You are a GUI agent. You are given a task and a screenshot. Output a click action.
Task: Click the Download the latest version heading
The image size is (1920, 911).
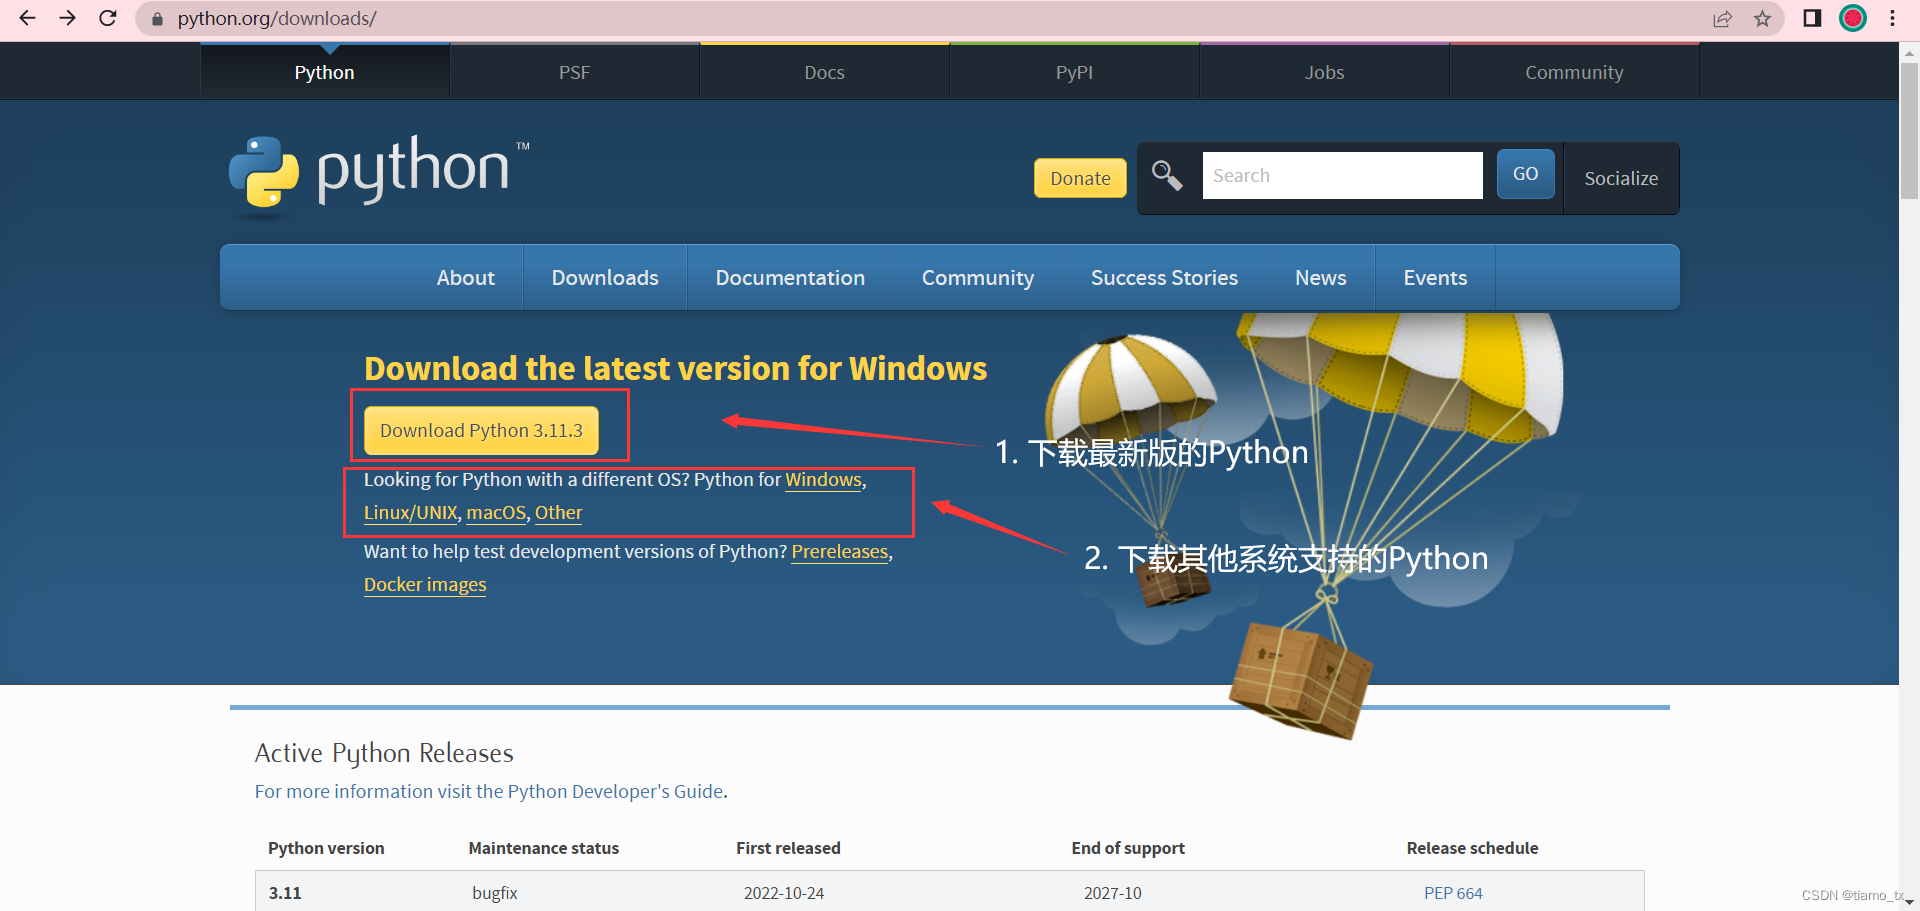click(x=676, y=369)
